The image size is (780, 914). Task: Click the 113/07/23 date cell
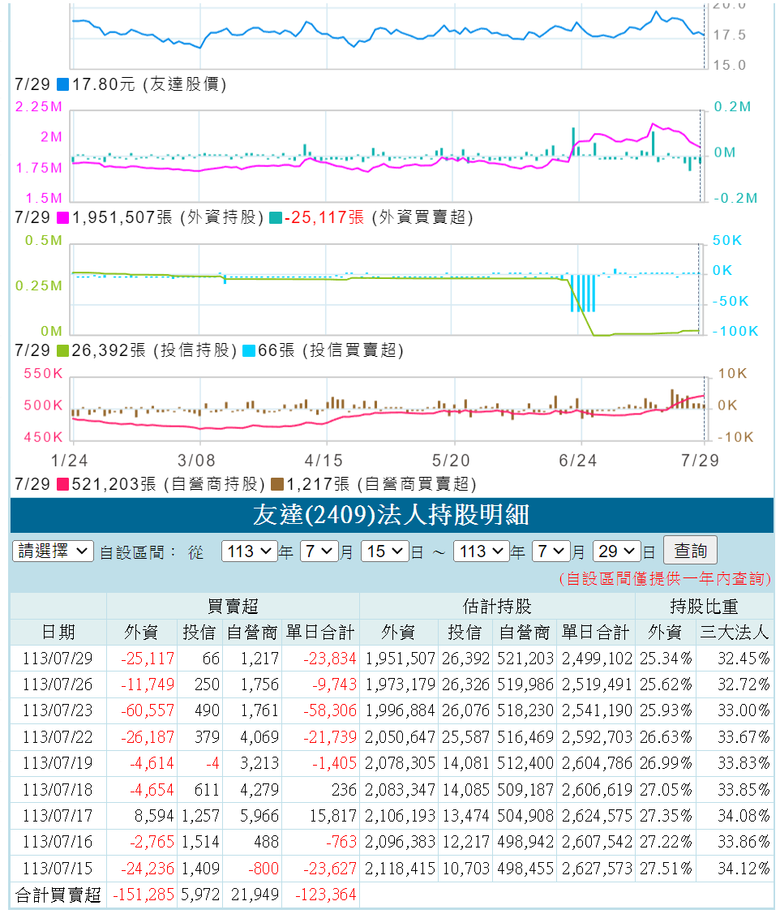point(58,711)
